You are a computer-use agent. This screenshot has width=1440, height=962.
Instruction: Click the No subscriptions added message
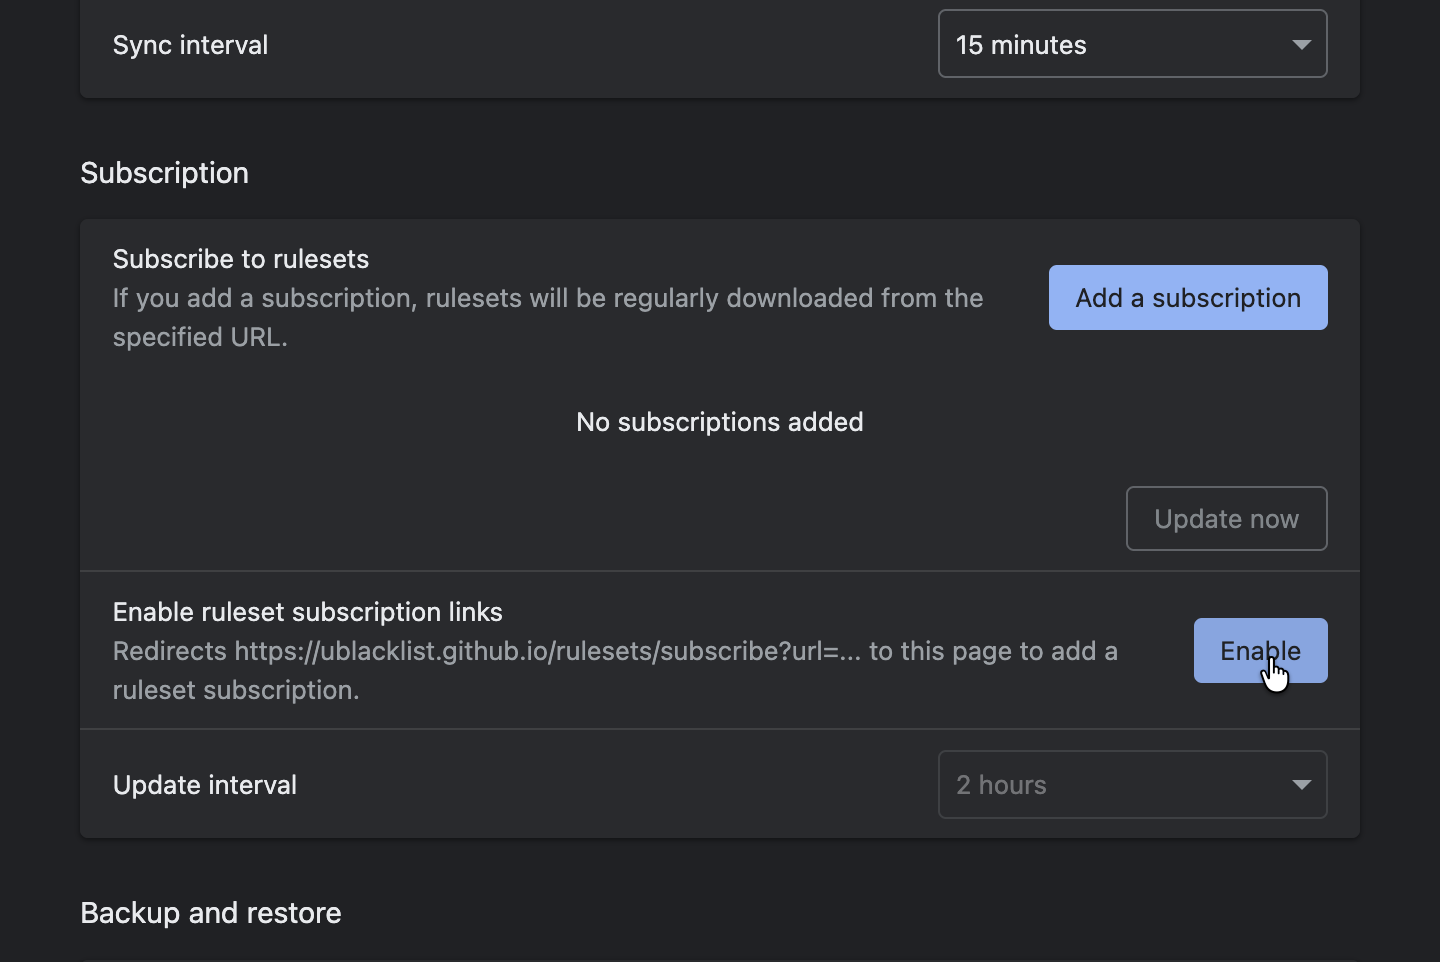719,421
